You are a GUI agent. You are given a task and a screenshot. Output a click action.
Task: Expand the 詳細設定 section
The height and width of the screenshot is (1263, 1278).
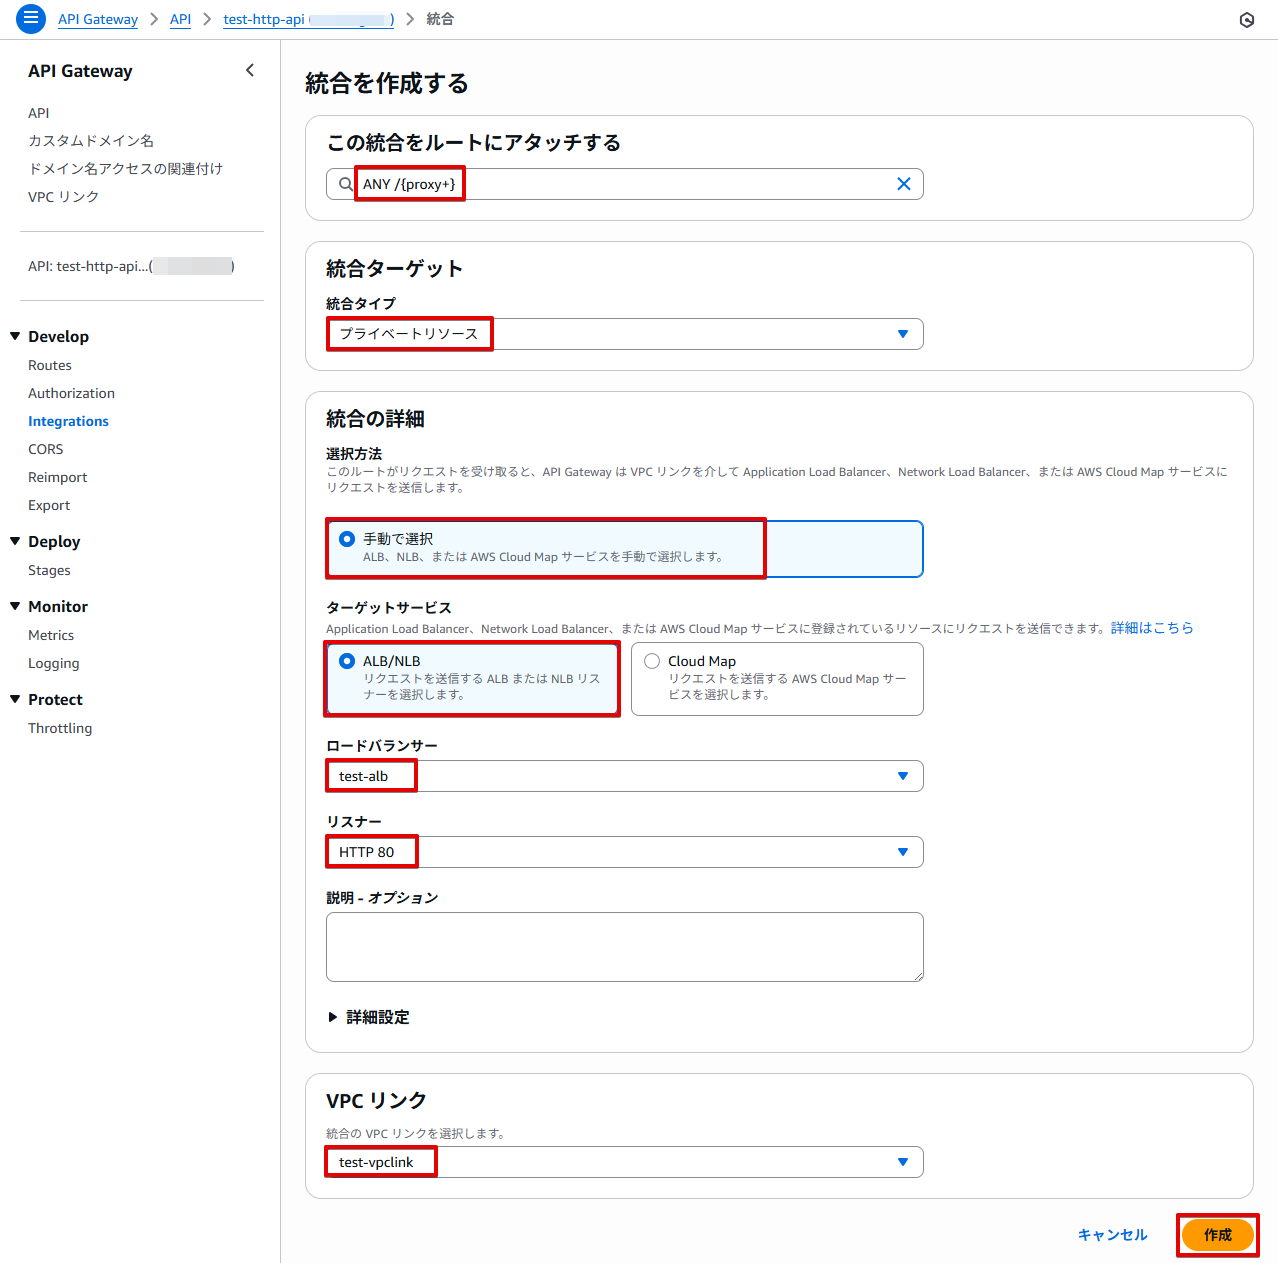click(369, 1017)
